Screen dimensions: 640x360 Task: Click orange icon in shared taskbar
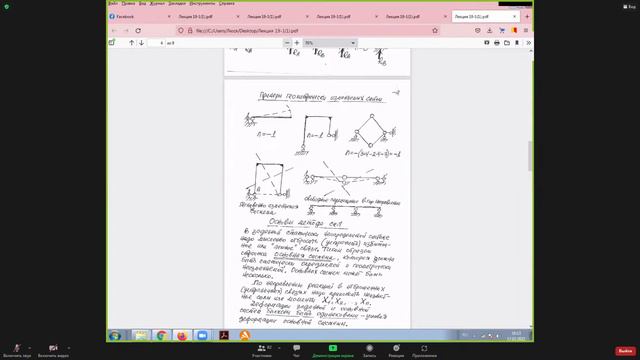pyautogui.click(x=245, y=336)
